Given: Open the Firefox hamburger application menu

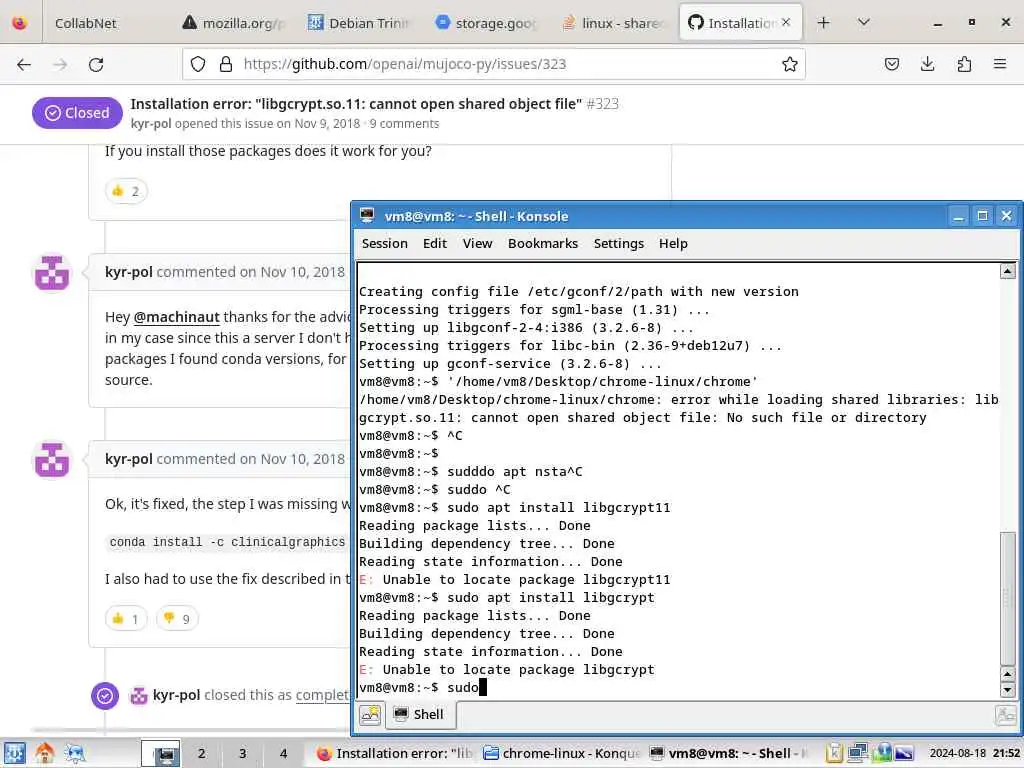Looking at the screenshot, I should (x=1000, y=64).
